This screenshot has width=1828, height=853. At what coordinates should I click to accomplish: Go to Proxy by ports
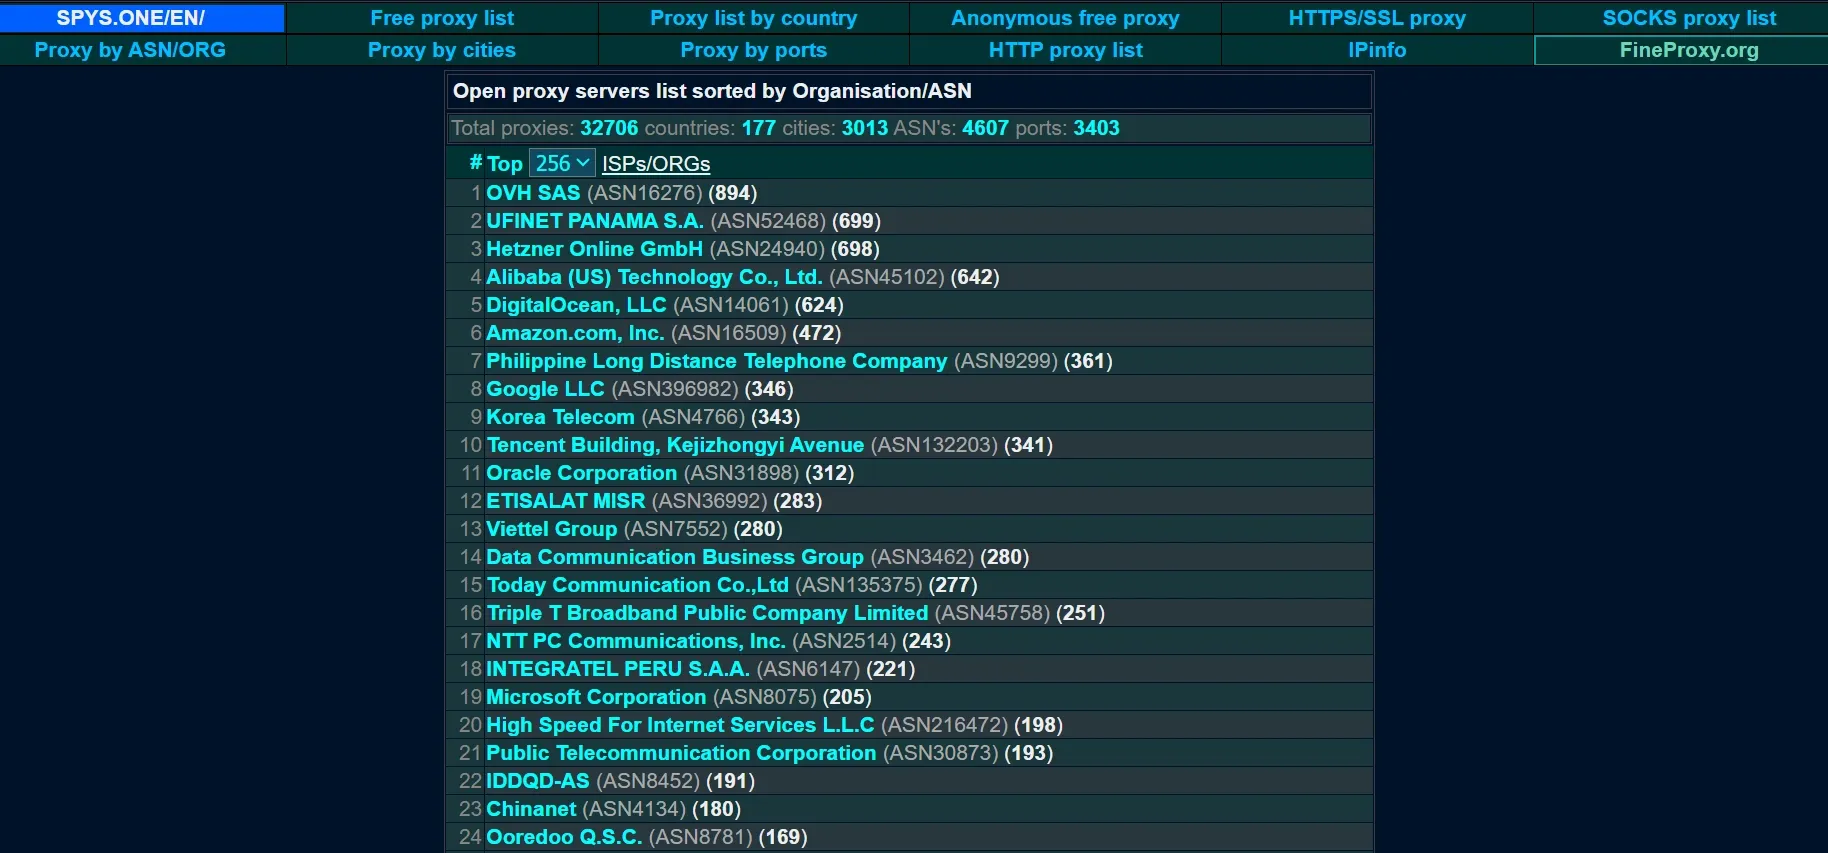coord(754,50)
